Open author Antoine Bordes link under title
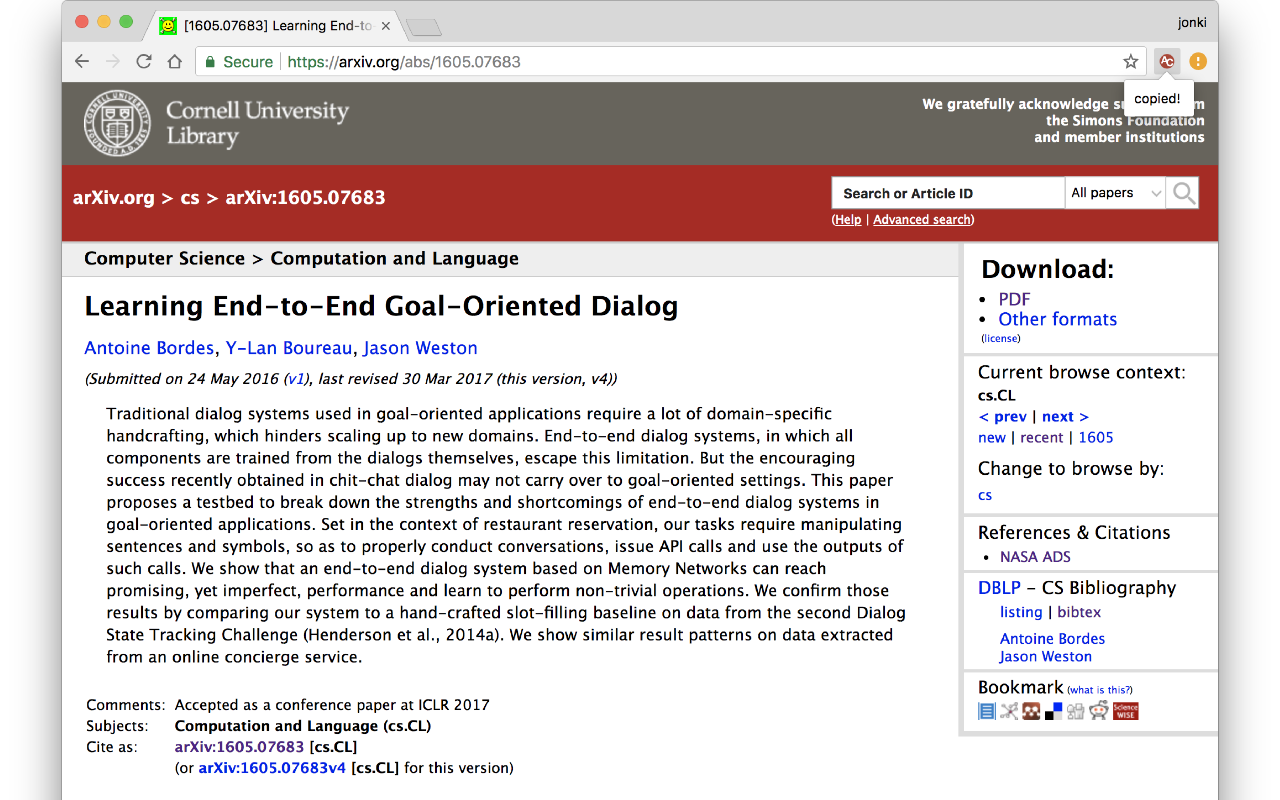This screenshot has width=1280, height=800. pos(149,348)
